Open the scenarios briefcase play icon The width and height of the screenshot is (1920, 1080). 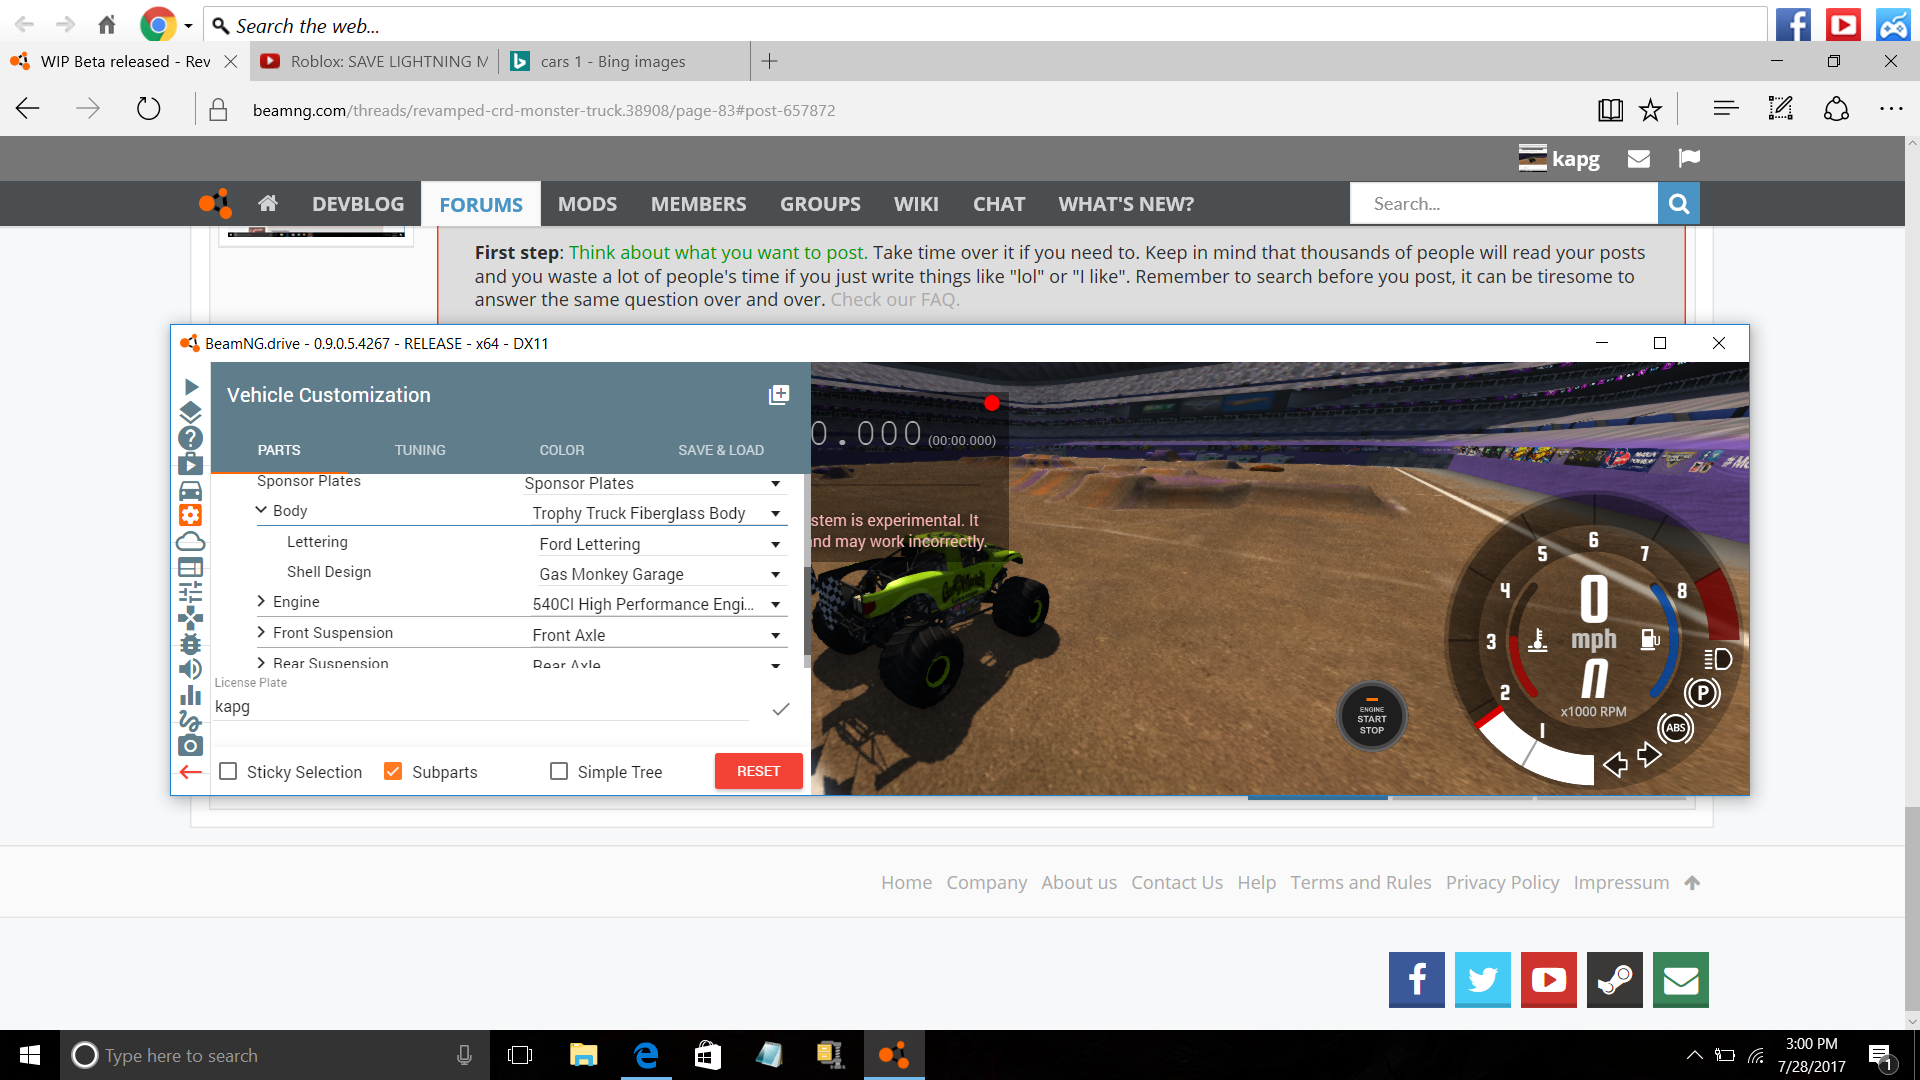[x=191, y=465]
